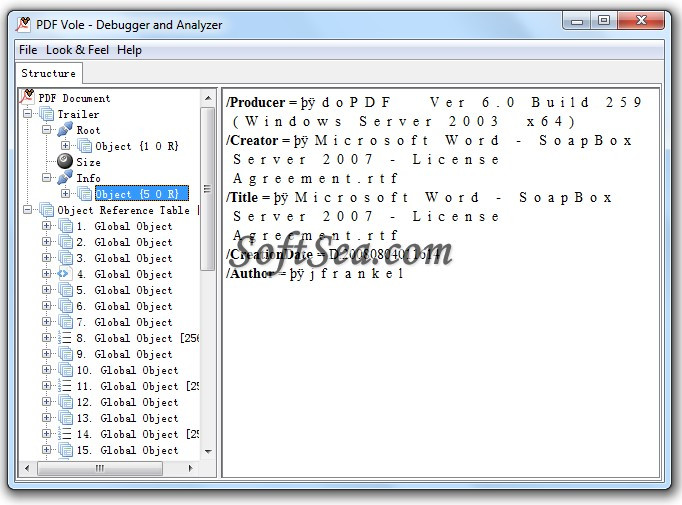Screen dimensions: 682x505
Task: Select the Structure tab
Action: [49, 73]
